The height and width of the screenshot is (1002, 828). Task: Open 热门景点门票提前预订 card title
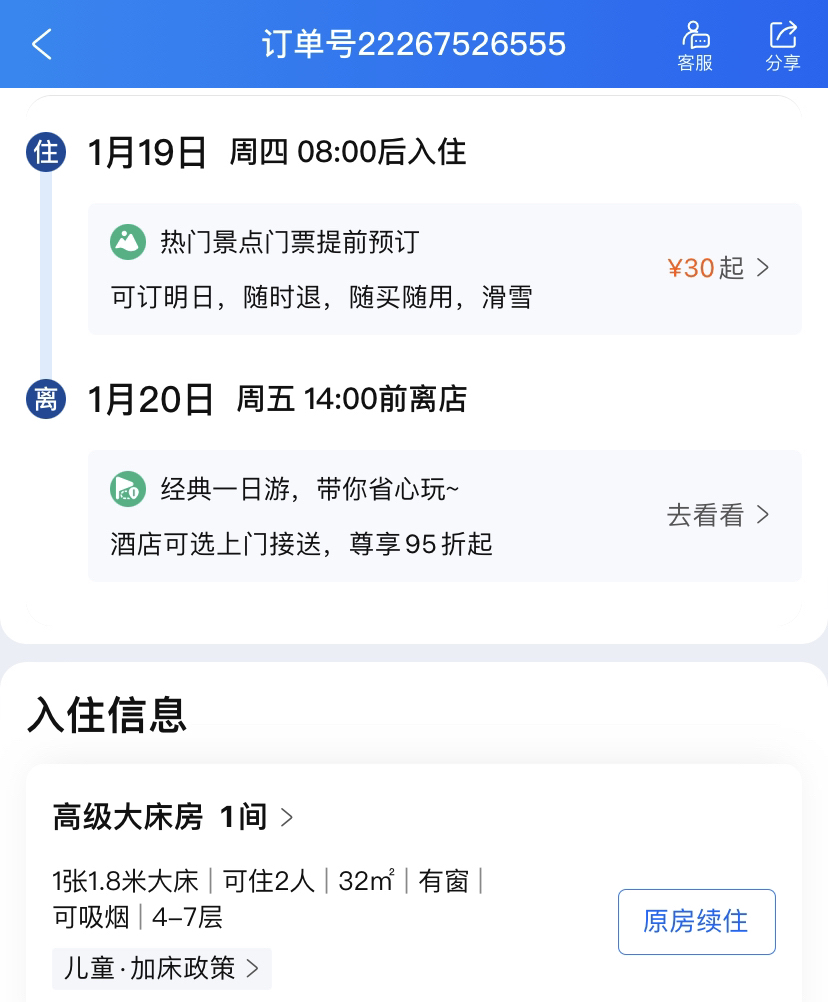pos(289,242)
